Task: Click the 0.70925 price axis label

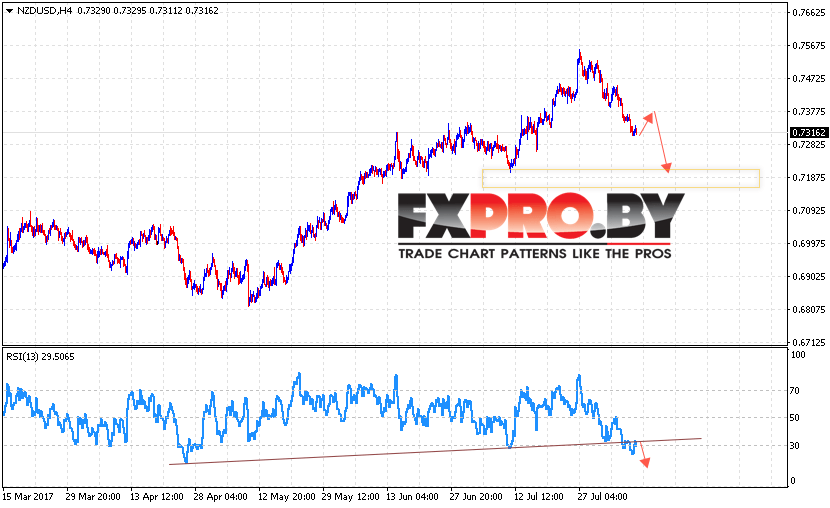Action: (808, 210)
